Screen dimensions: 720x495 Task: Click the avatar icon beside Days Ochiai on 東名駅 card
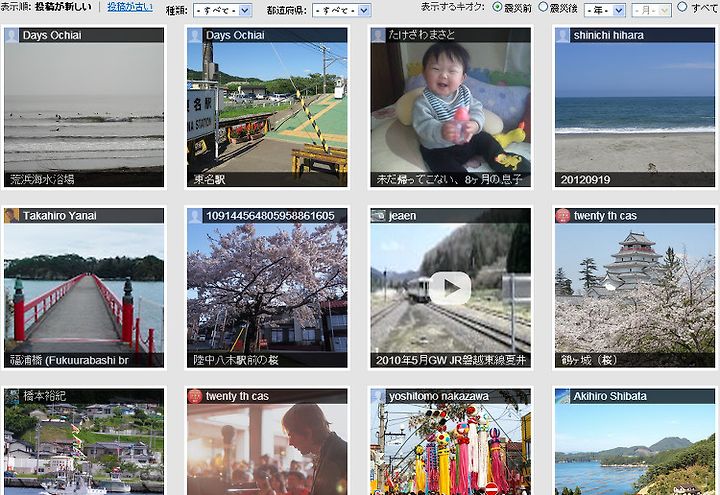click(x=194, y=35)
